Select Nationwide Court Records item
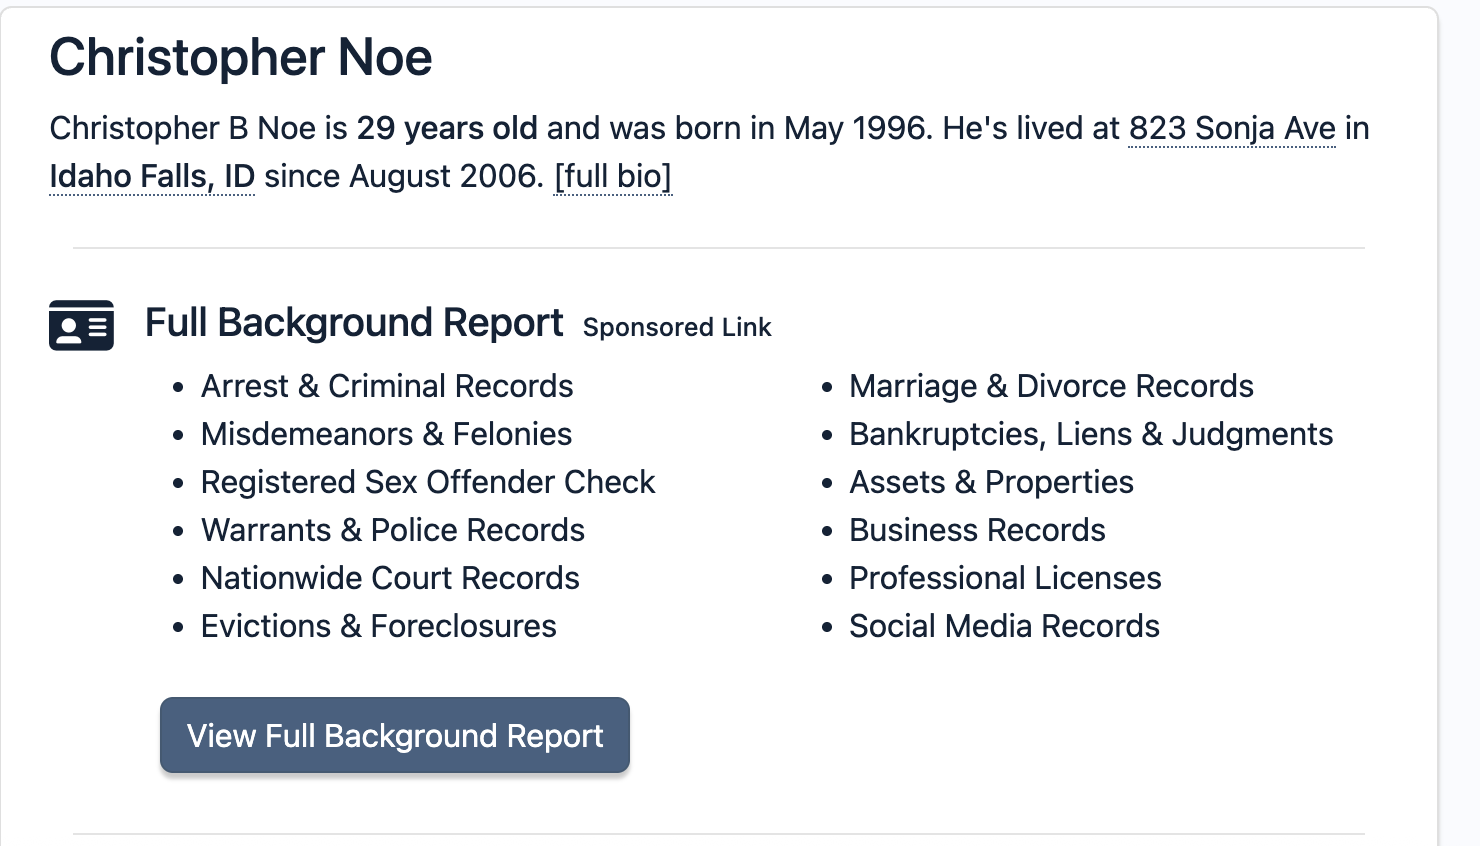The width and height of the screenshot is (1480, 846). (390, 579)
